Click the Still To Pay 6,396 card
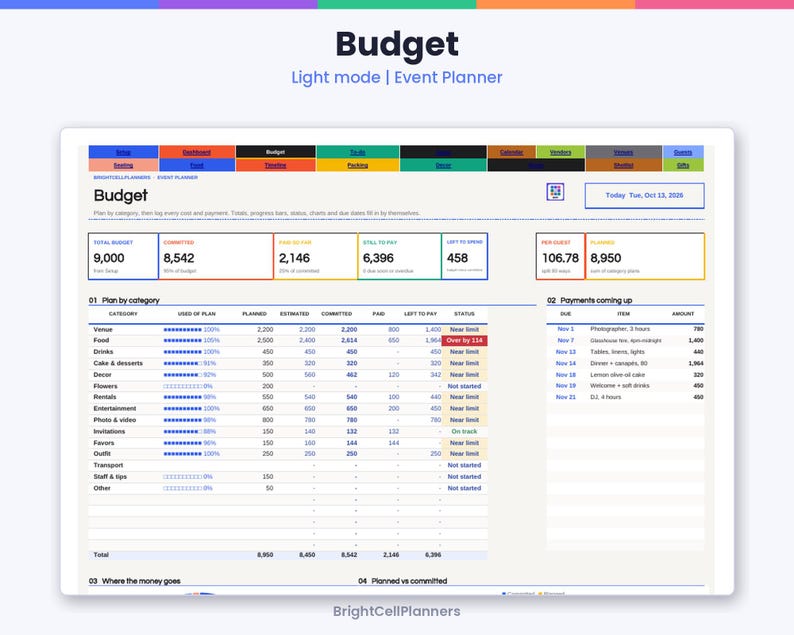The height and width of the screenshot is (635, 794). click(x=400, y=256)
